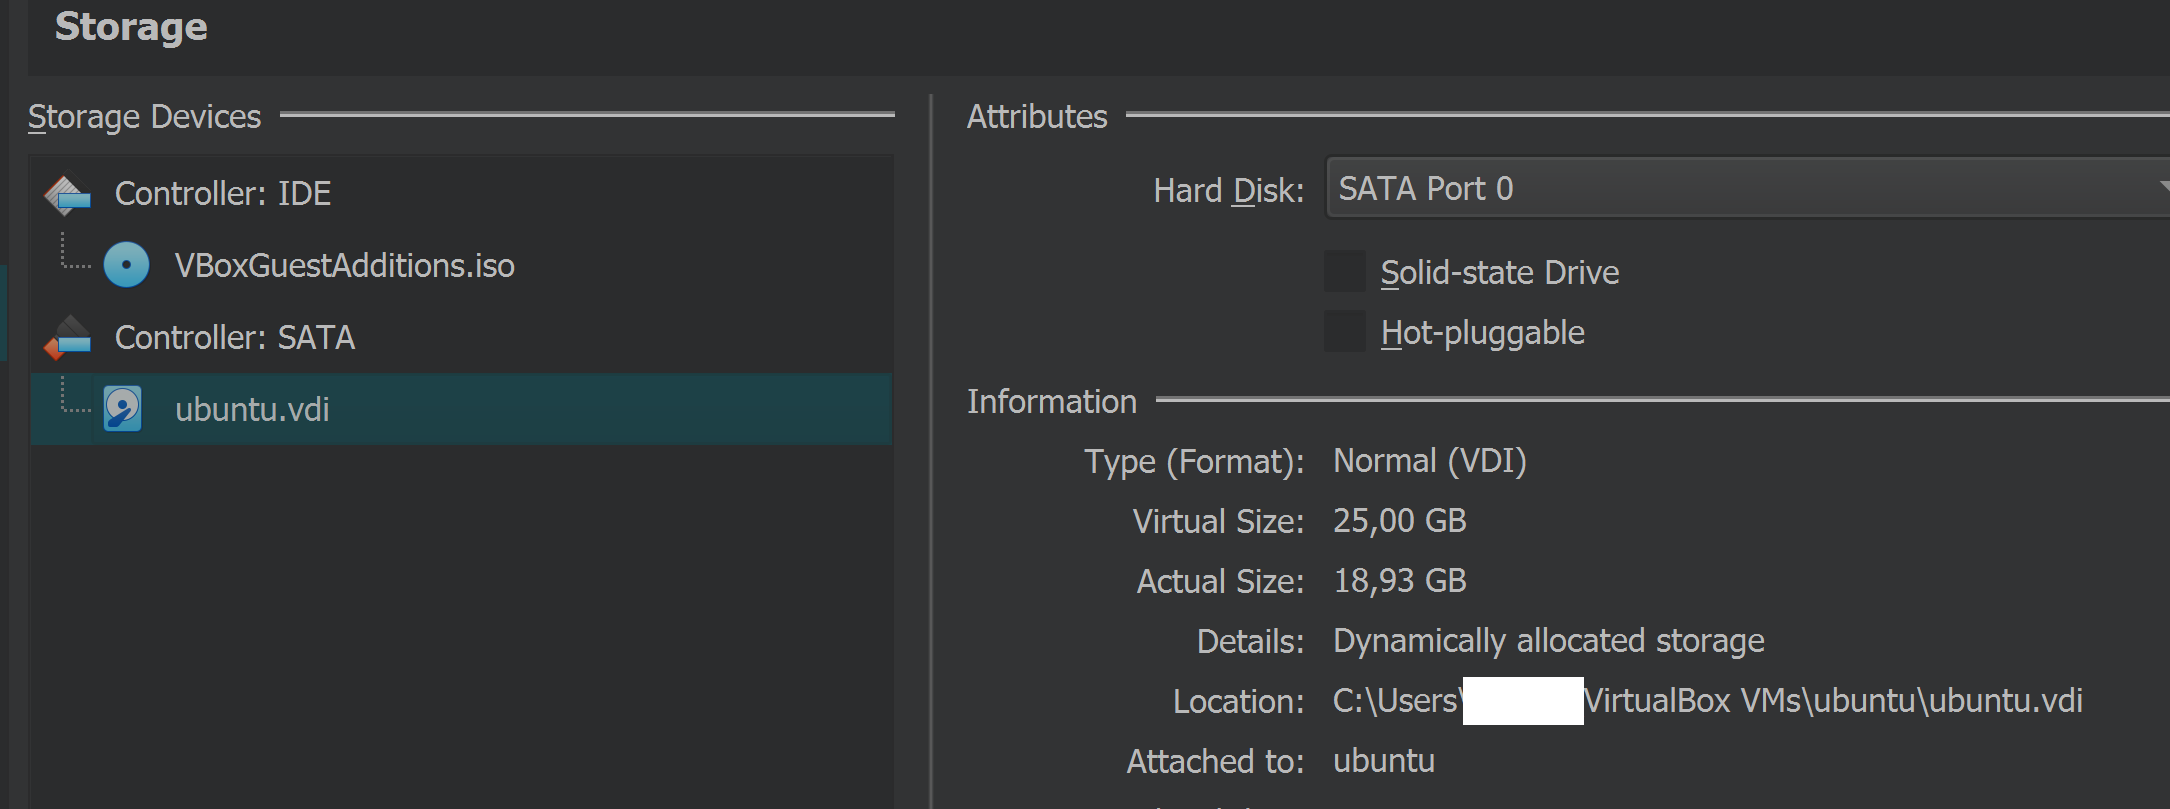Click the 18,93 GB actual size value

tap(1400, 581)
